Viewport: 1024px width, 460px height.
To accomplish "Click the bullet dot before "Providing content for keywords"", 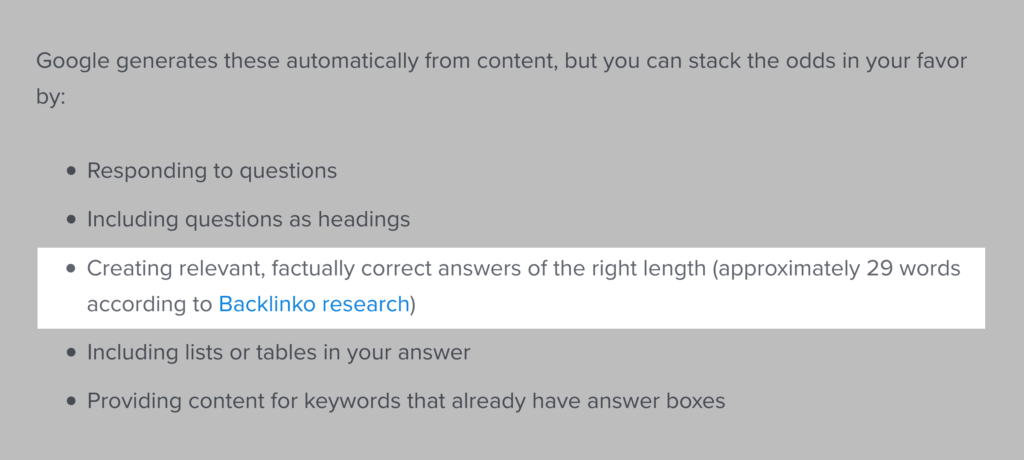I will 71,402.
